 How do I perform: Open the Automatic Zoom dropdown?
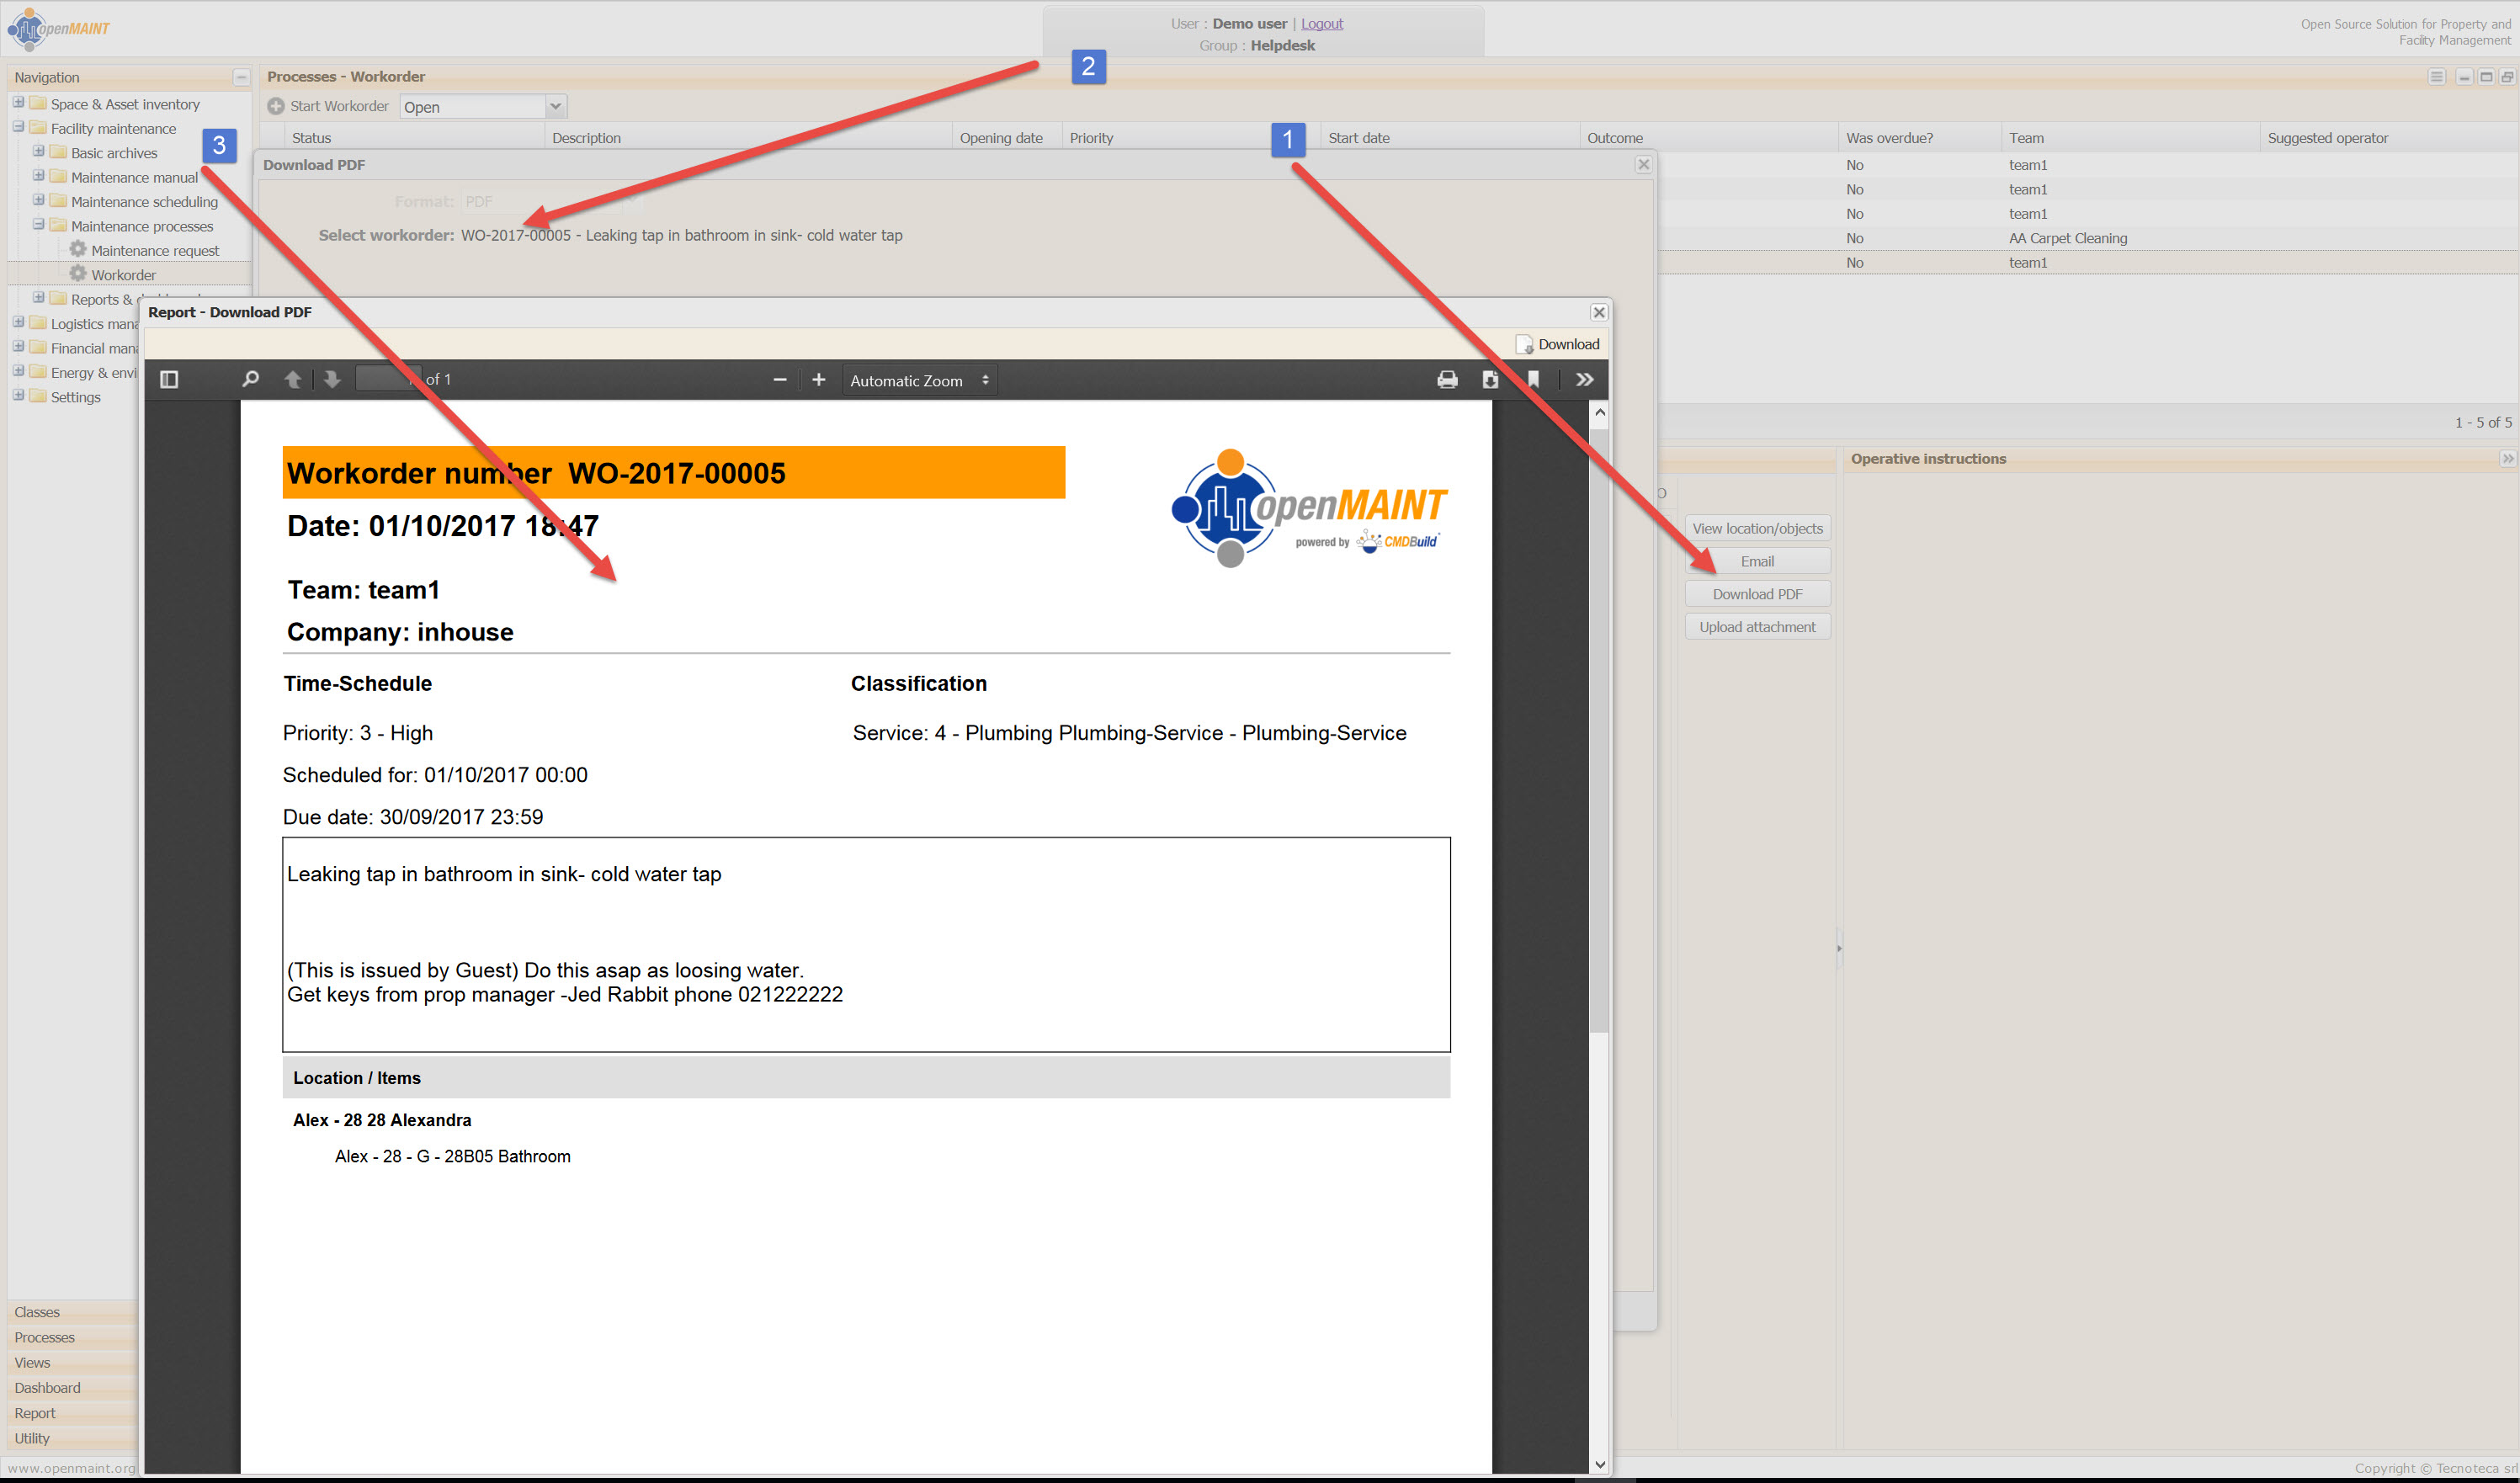click(919, 381)
